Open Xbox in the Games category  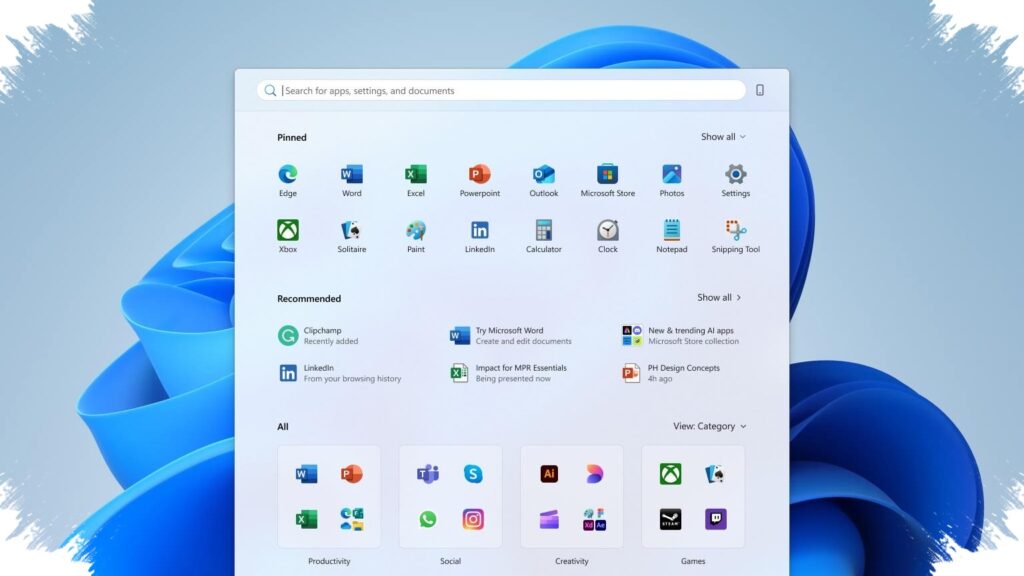point(671,473)
